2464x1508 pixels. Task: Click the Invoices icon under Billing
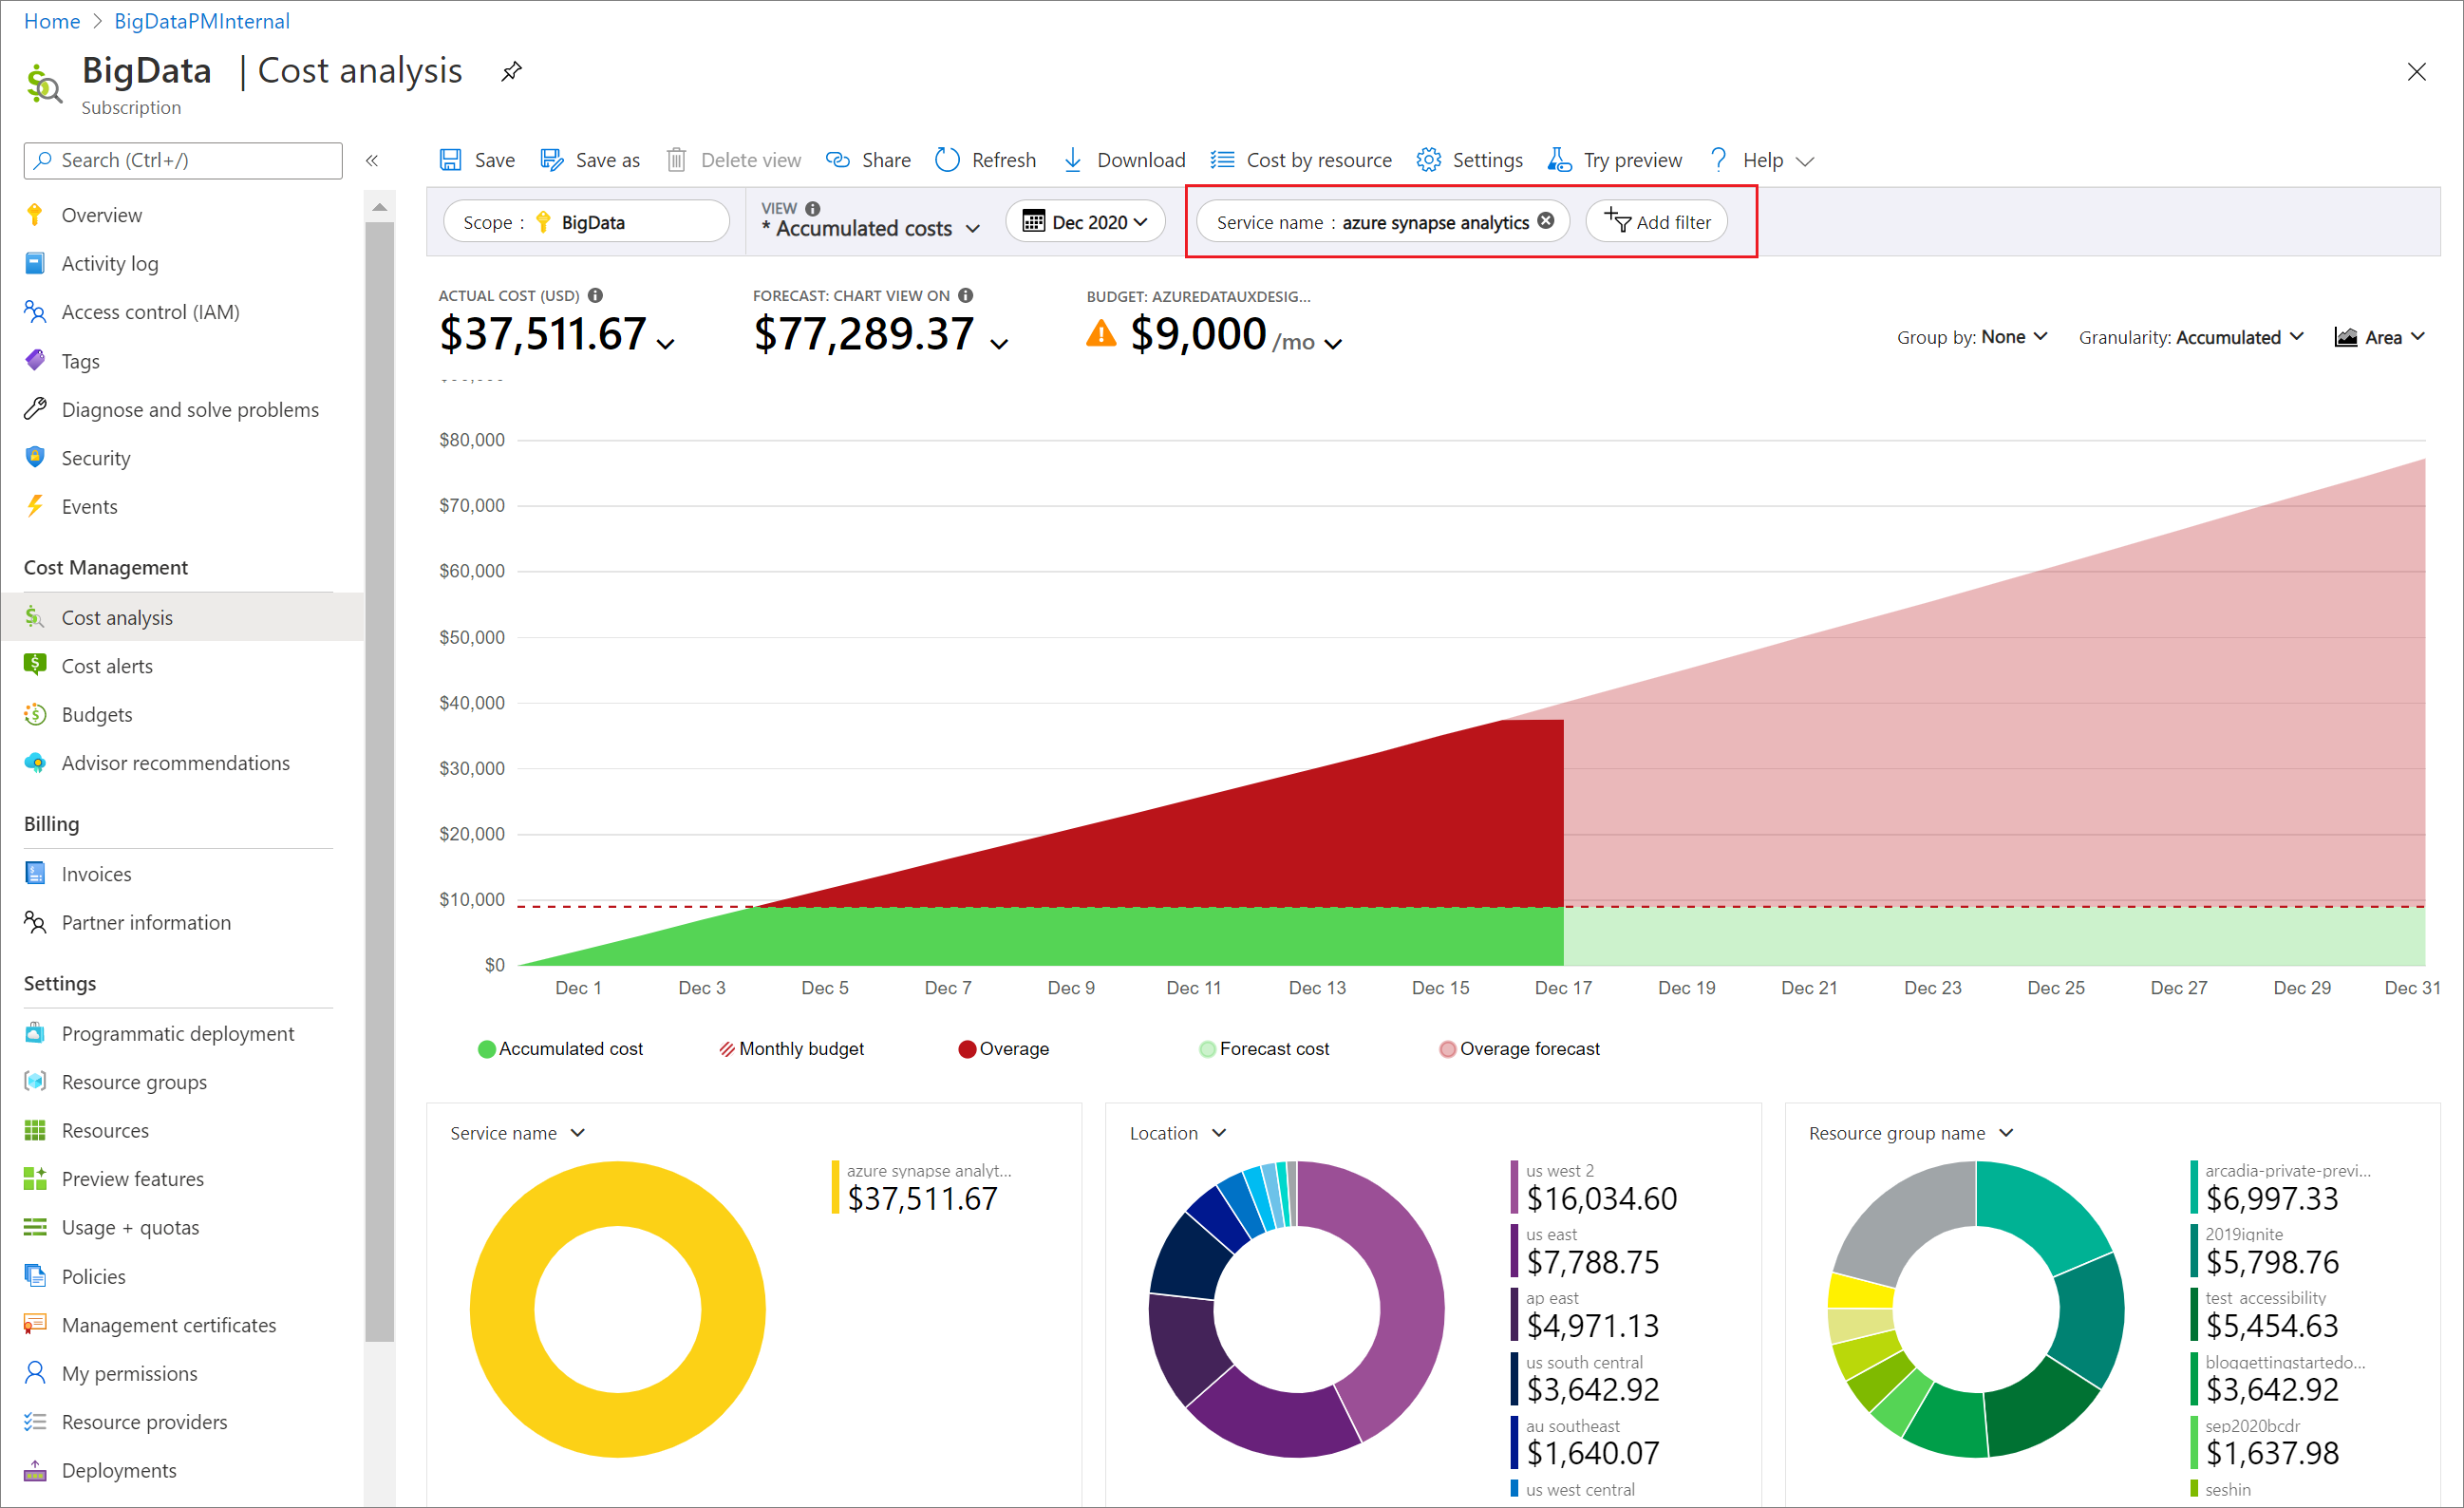tap(33, 873)
